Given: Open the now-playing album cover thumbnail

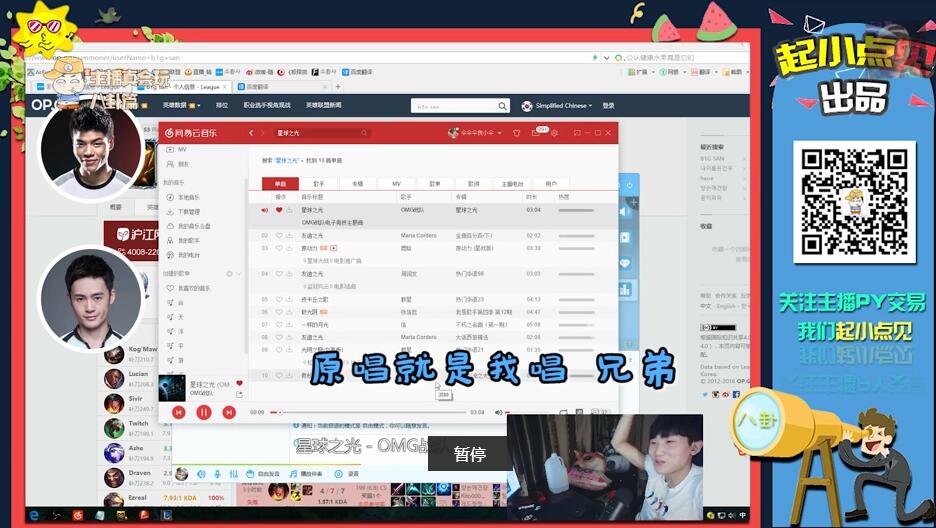Looking at the screenshot, I should (172, 388).
